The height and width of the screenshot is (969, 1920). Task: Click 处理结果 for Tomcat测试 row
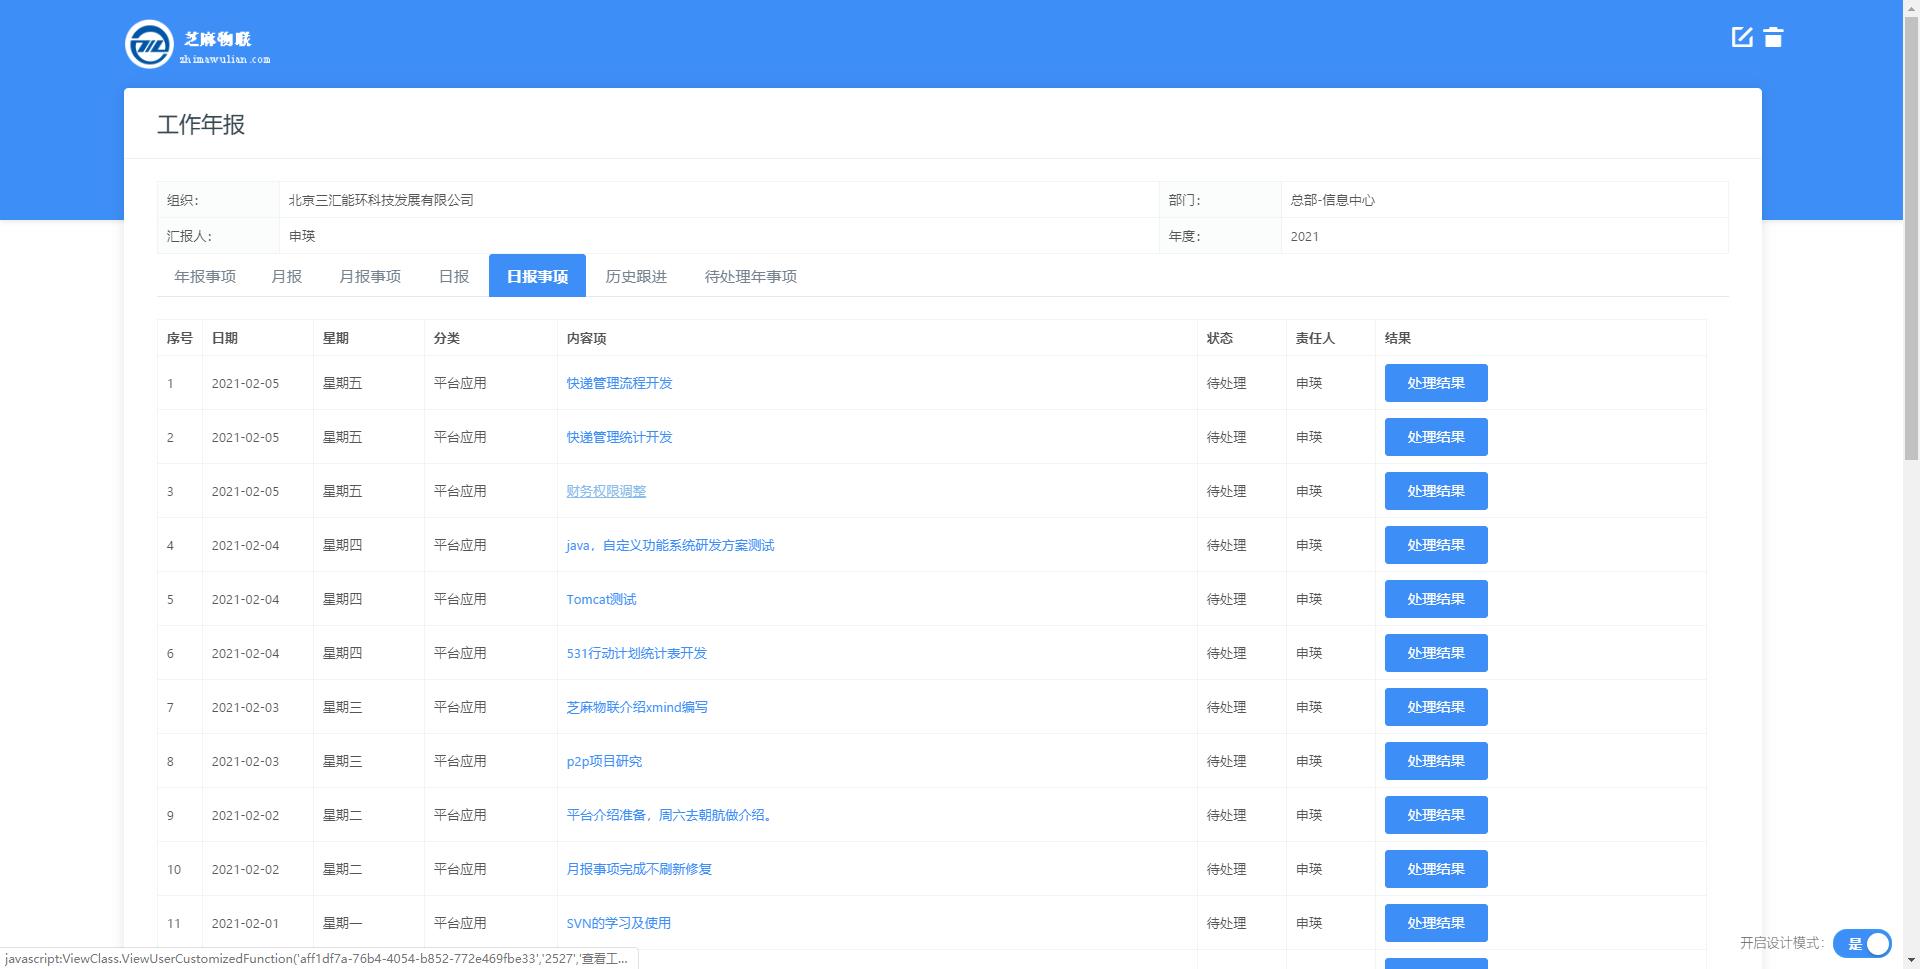pos(1436,599)
